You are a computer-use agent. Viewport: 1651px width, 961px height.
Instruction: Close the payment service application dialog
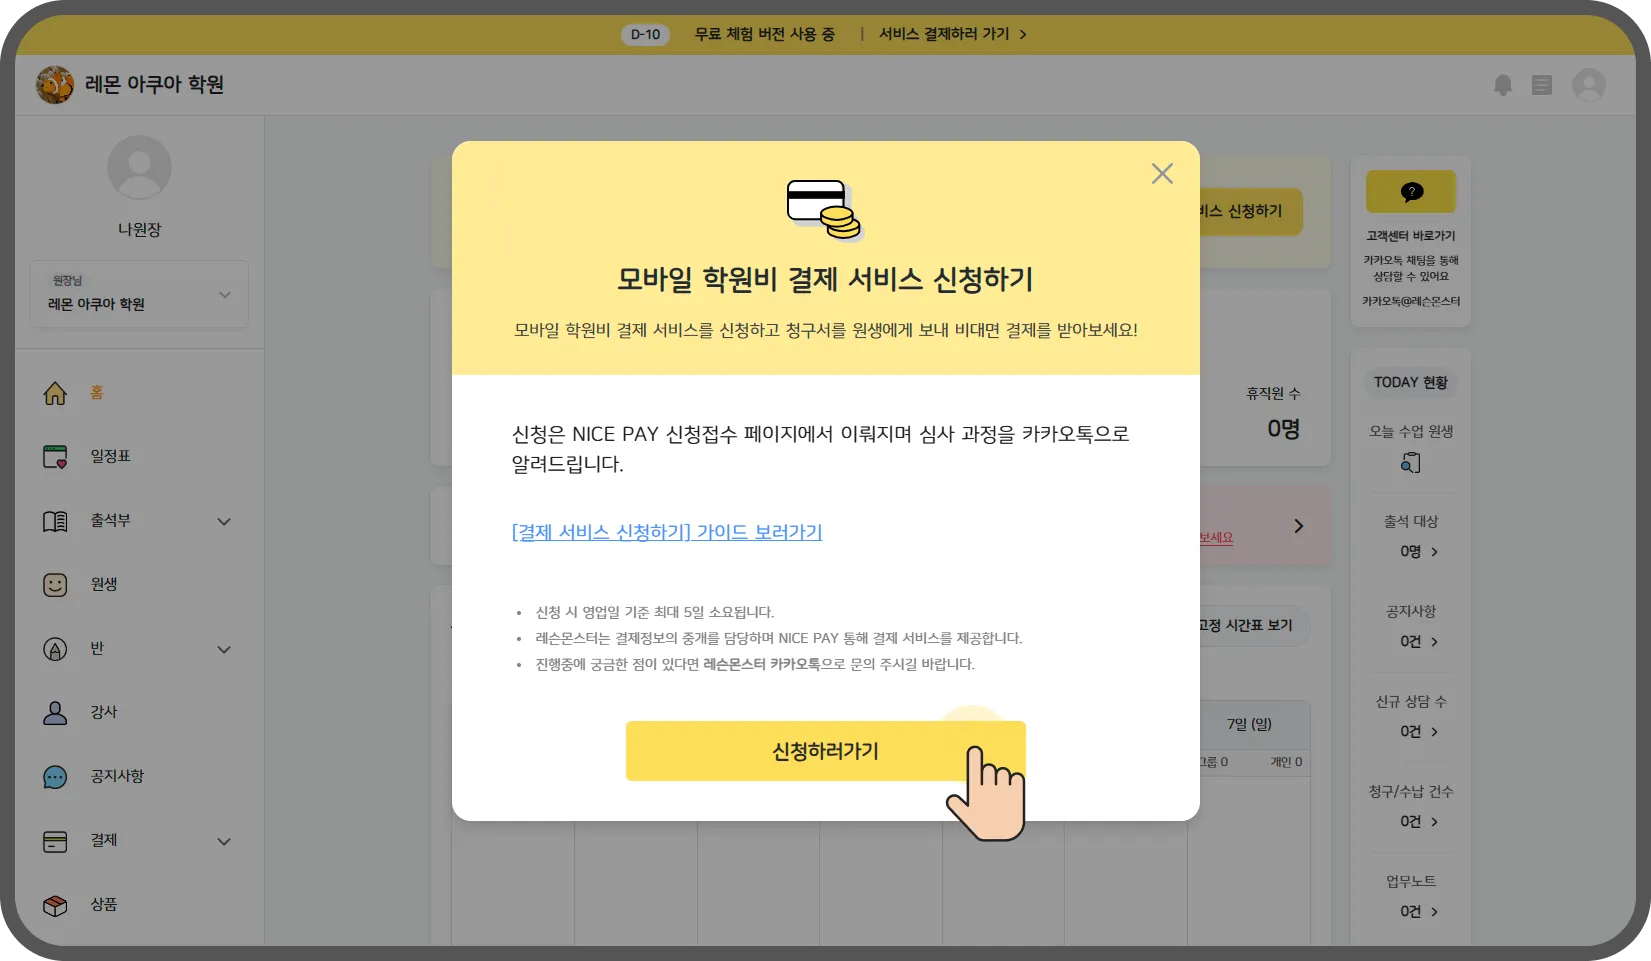pyautogui.click(x=1162, y=174)
